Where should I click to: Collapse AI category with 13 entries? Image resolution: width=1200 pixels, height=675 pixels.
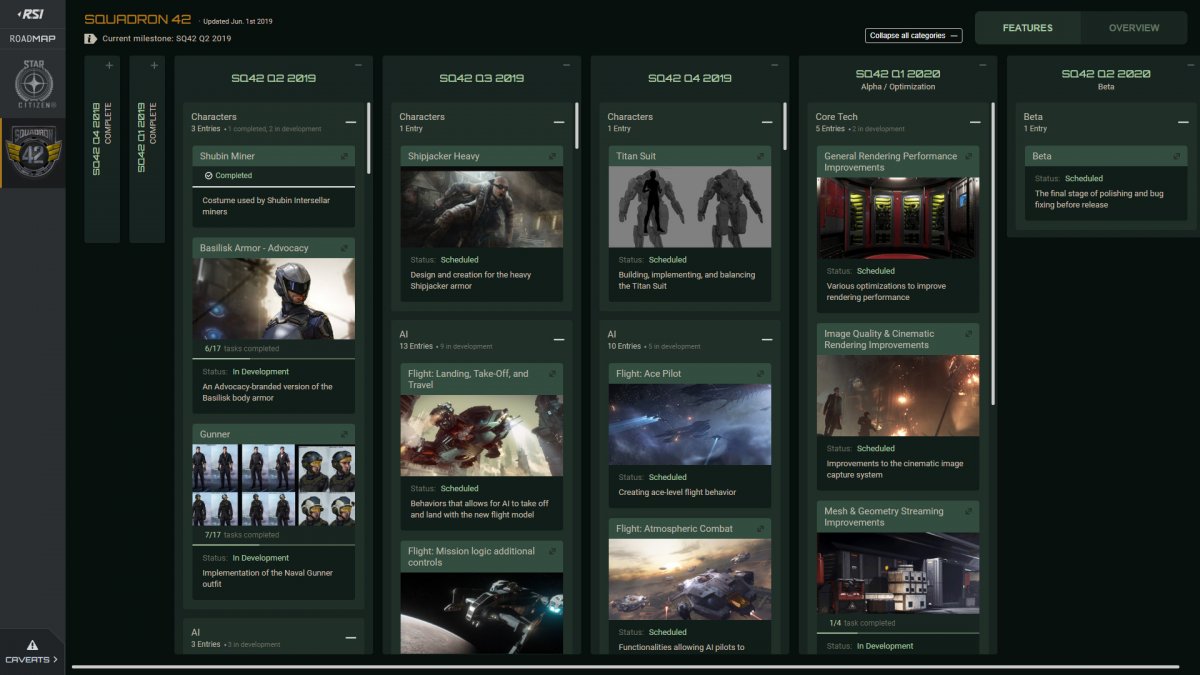click(558, 340)
